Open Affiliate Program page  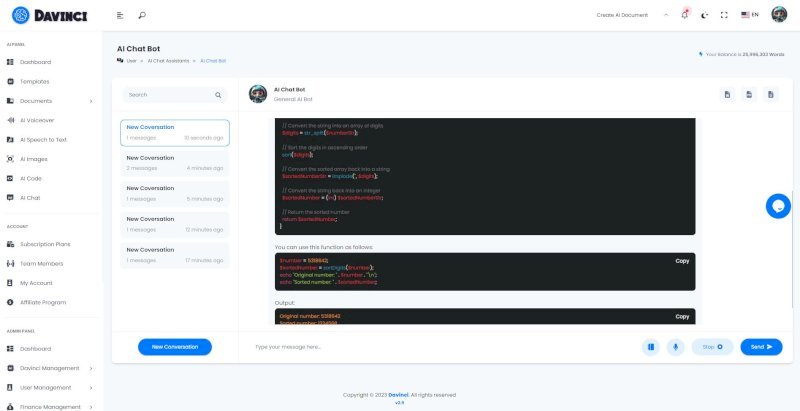(43, 302)
